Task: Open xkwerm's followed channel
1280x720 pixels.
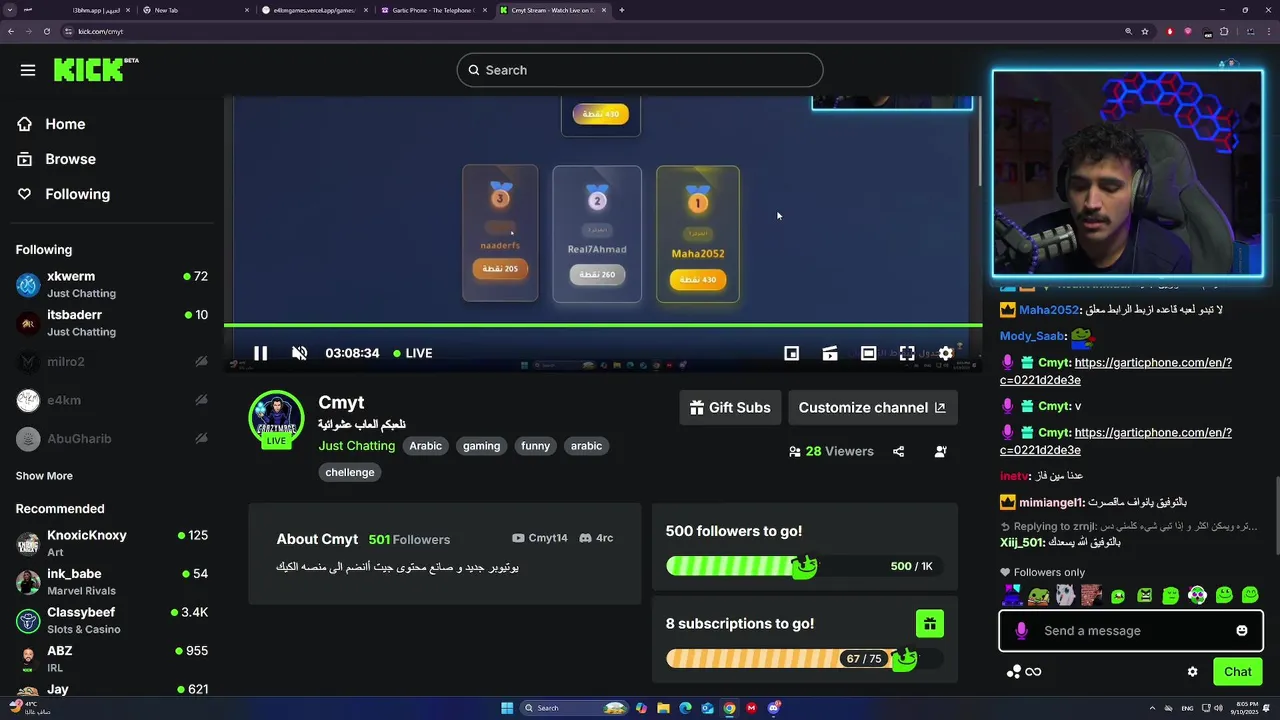Action: tap(112, 284)
